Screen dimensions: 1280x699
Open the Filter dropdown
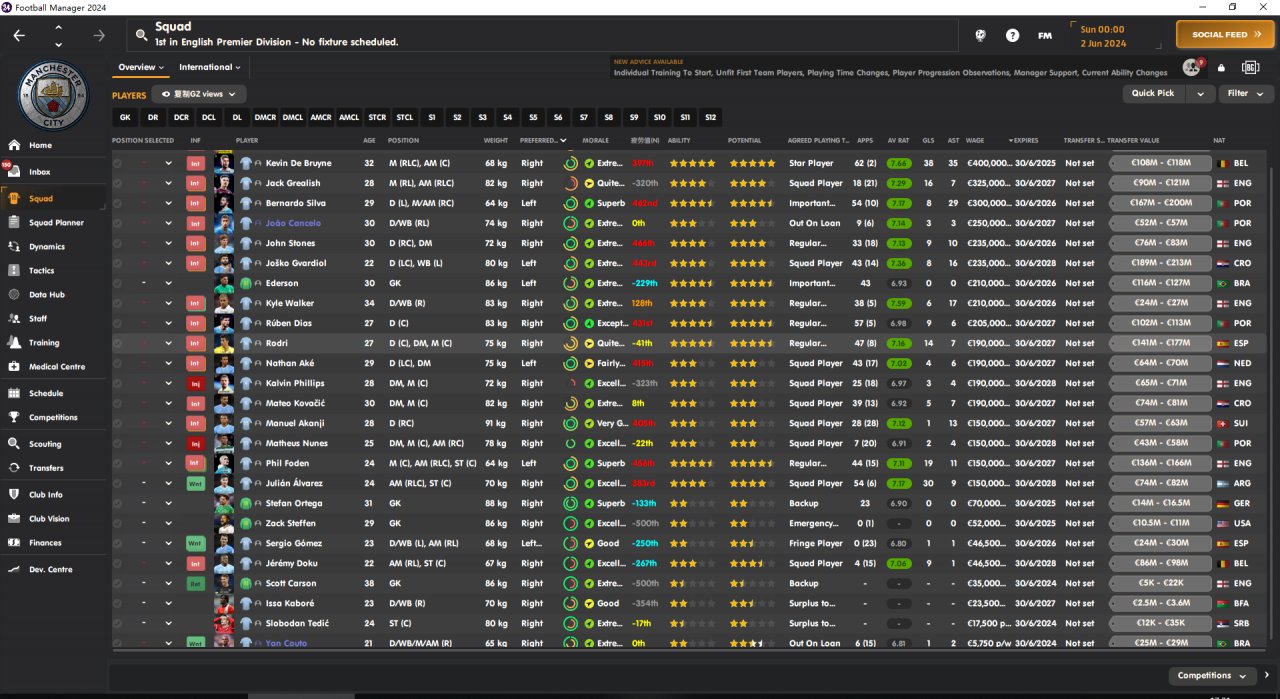pyautogui.click(x=1244, y=93)
